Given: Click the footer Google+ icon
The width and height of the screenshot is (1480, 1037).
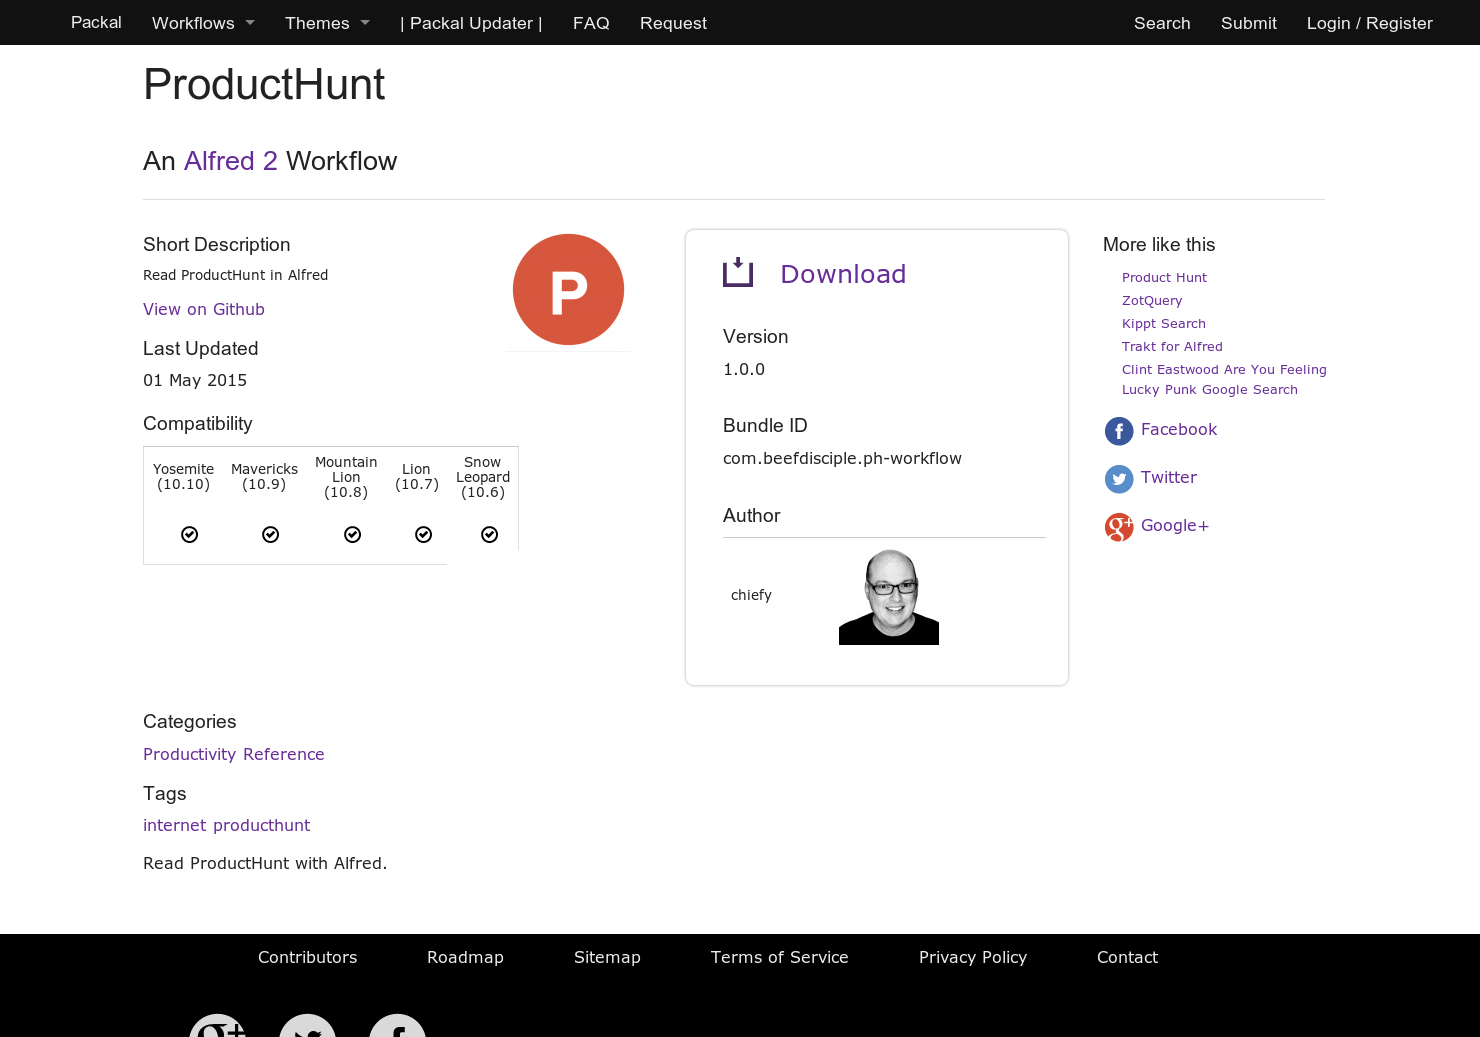Looking at the screenshot, I should (x=217, y=1028).
